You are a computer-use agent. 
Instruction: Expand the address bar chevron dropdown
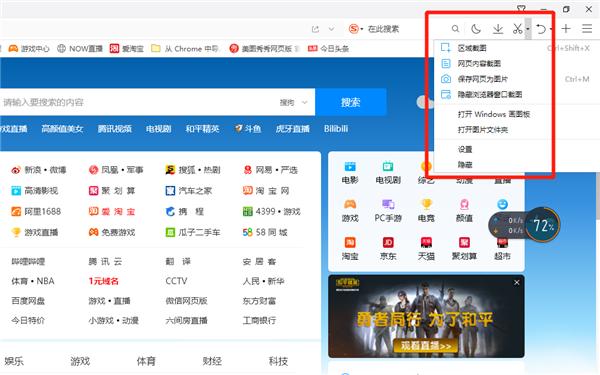click(331, 29)
